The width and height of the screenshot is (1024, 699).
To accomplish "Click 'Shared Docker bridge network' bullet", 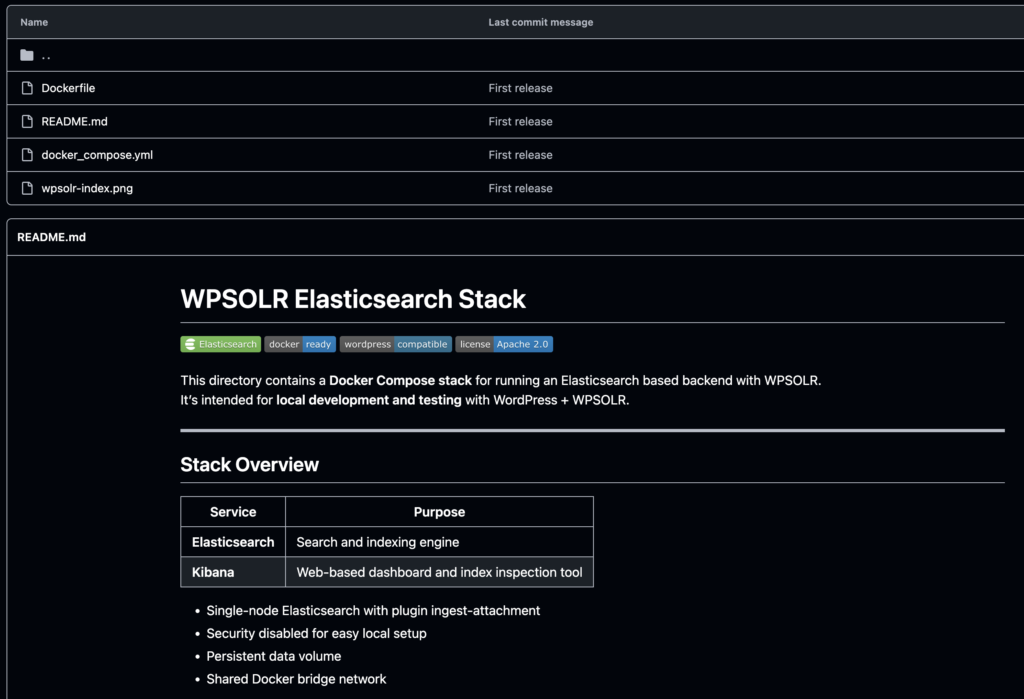I will pyautogui.click(x=296, y=679).
